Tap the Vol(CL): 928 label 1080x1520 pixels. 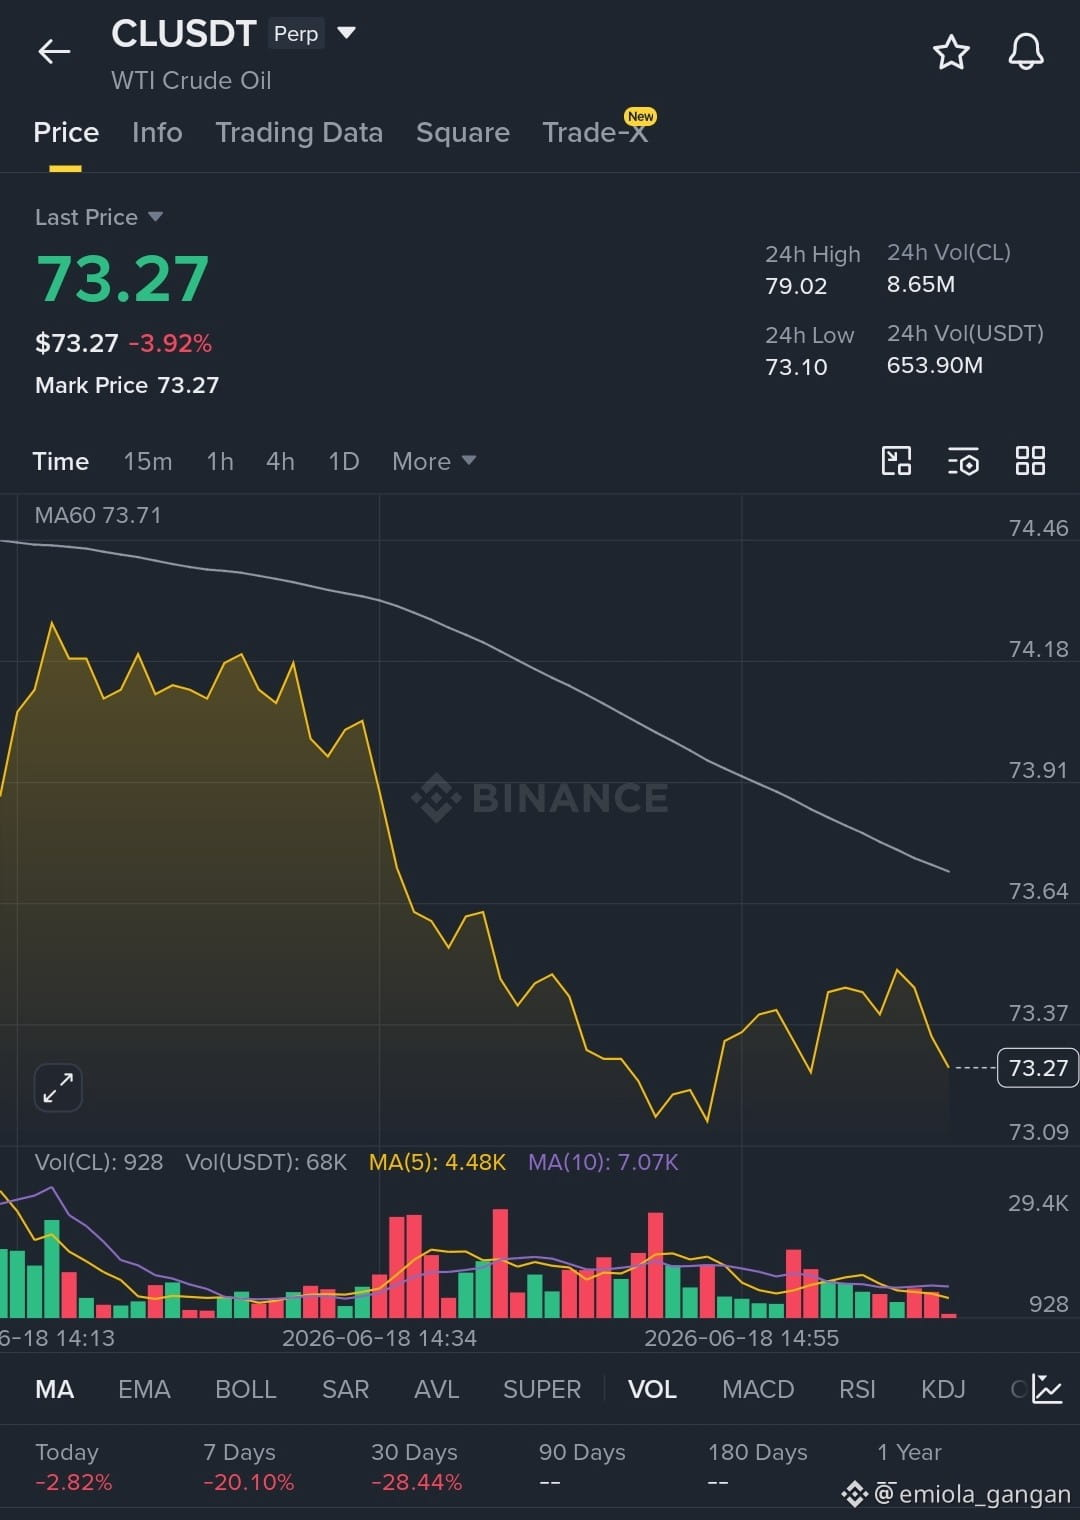99,1162
